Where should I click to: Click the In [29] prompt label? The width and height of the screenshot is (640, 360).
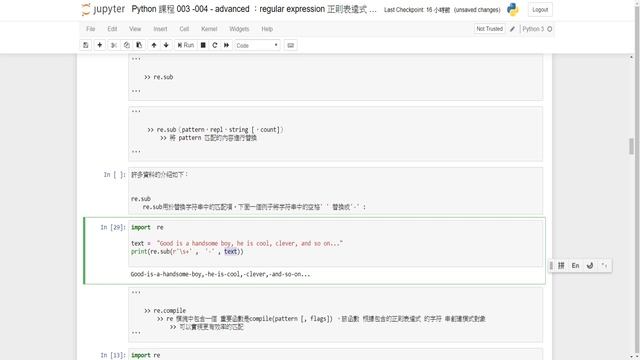(x=113, y=227)
